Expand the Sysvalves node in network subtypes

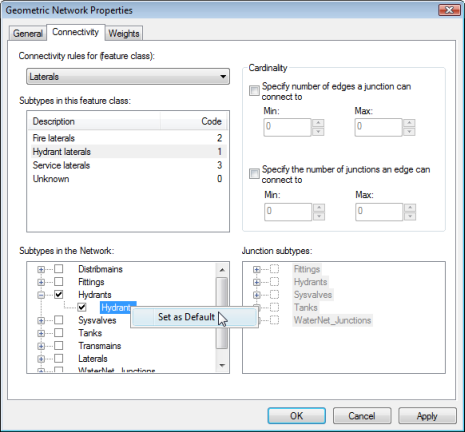pos(41,321)
